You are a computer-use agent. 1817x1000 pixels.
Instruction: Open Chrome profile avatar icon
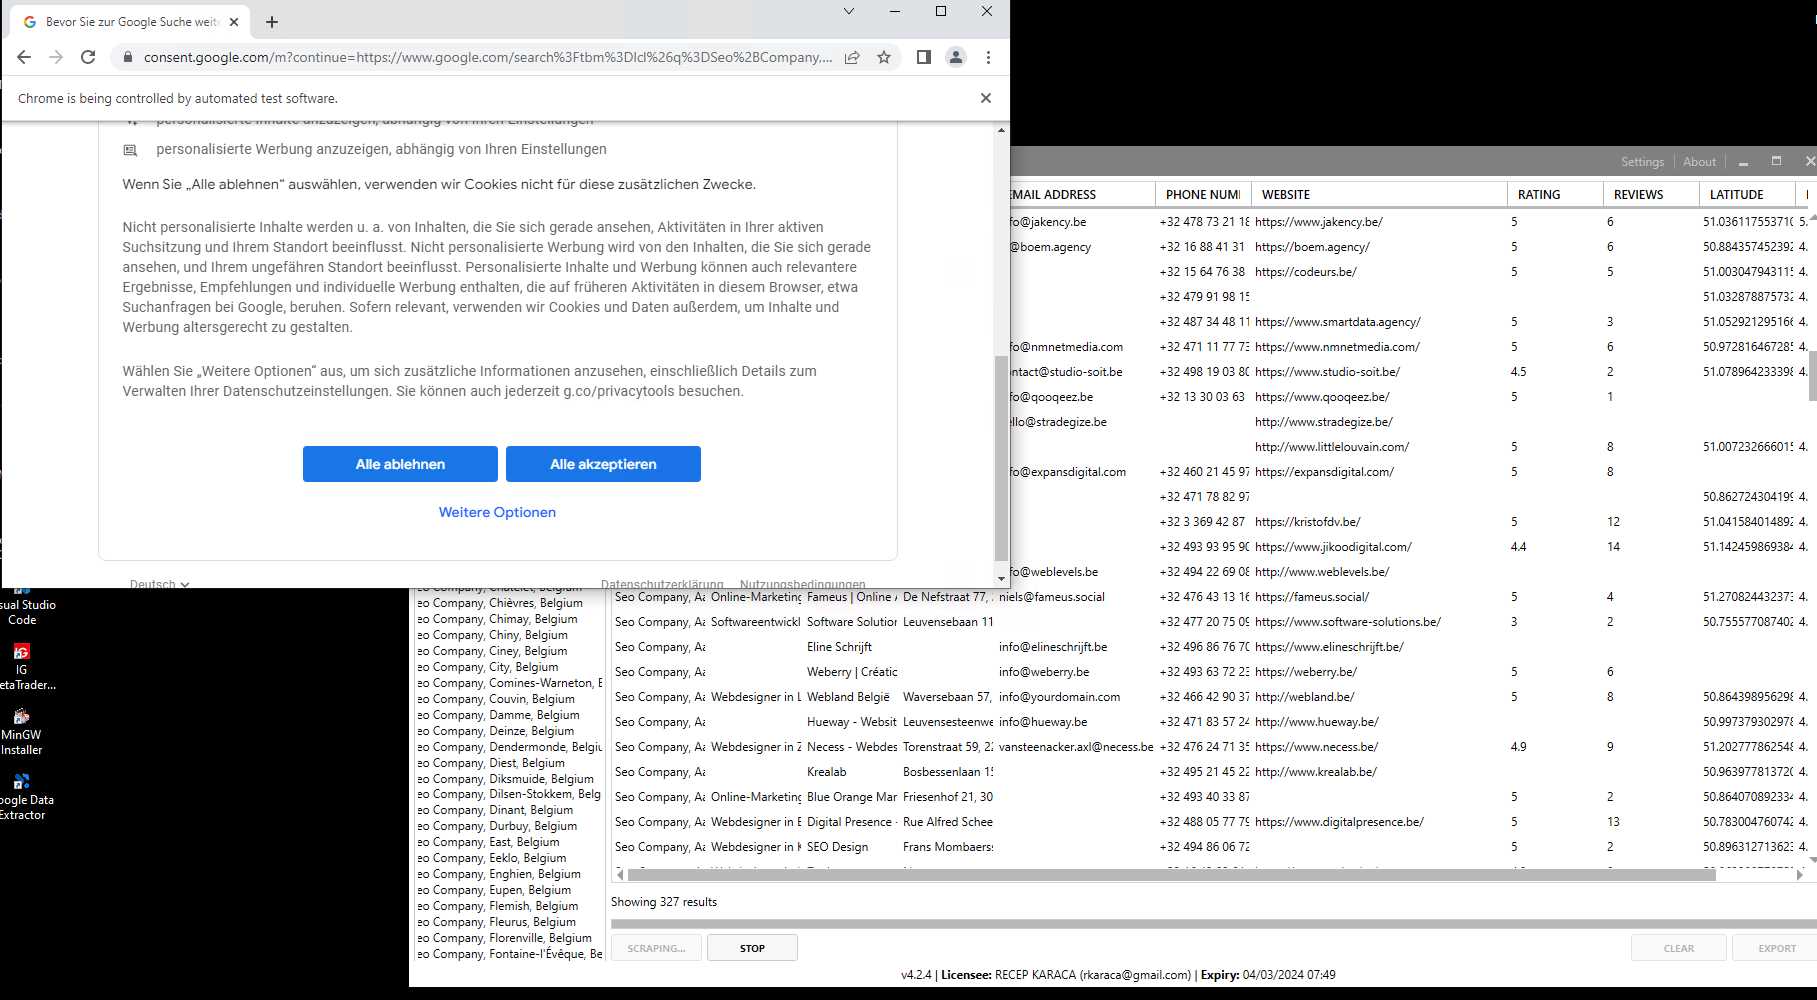956,57
